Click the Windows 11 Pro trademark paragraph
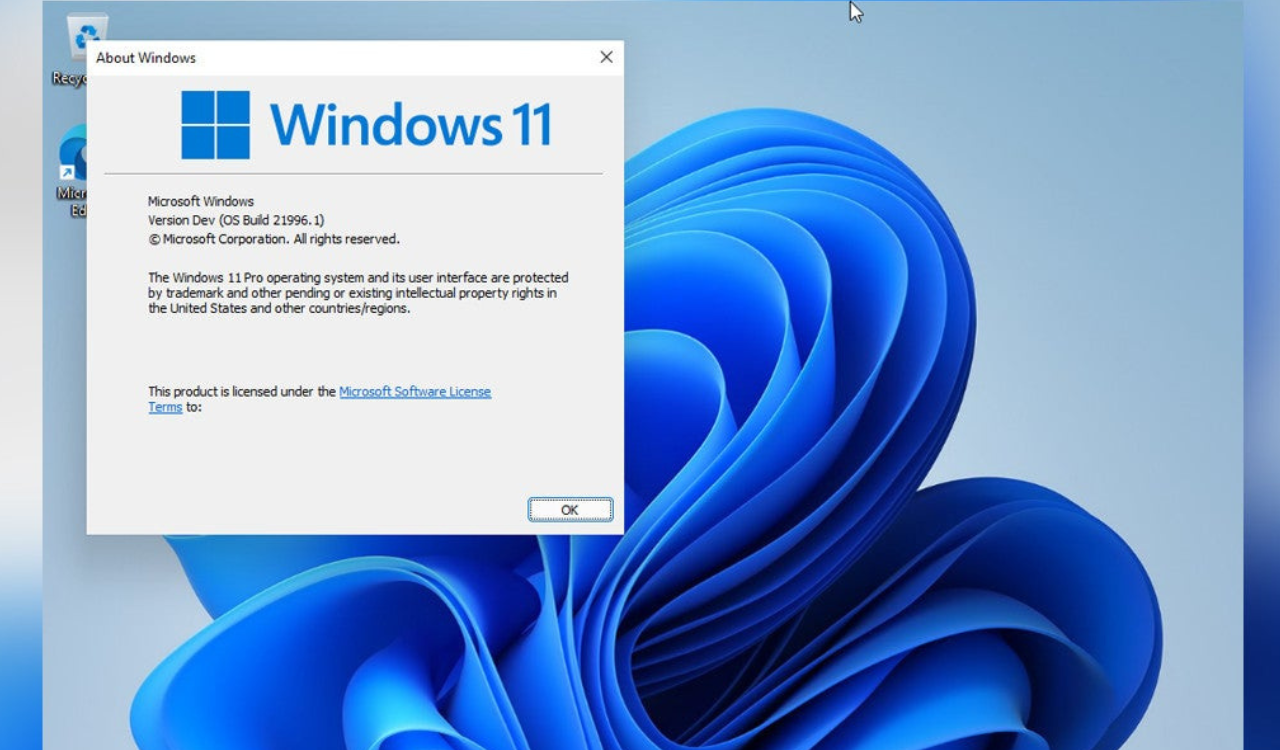The width and height of the screenshot is (1280, 750). point(358,293)
